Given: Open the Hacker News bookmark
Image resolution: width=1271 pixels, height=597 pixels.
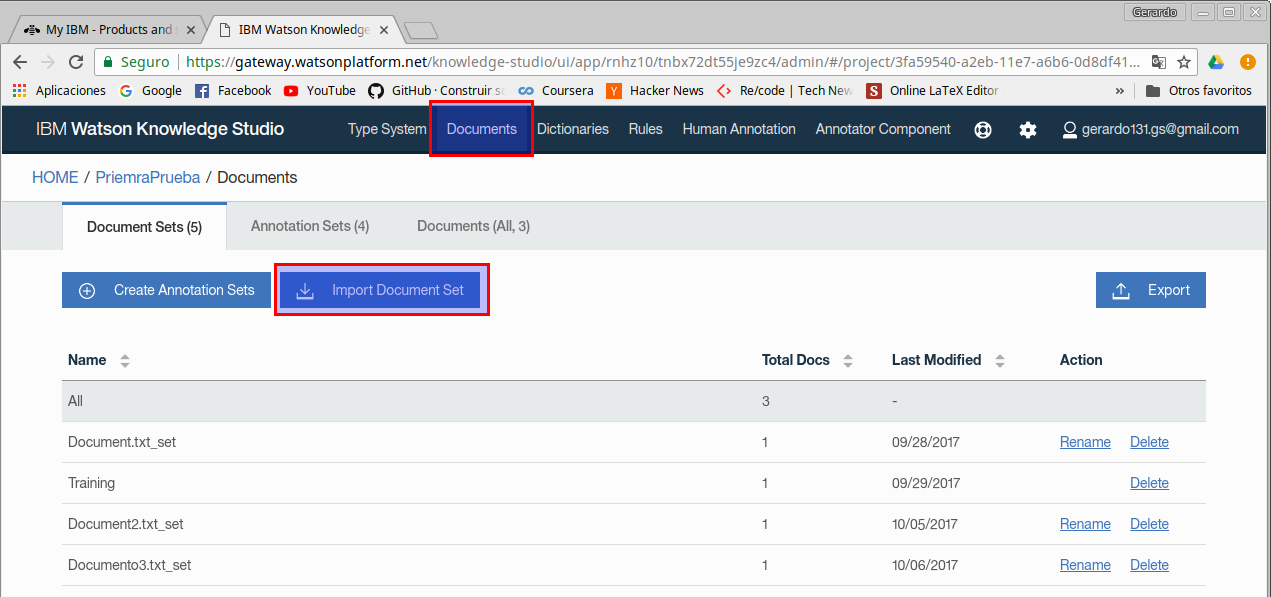Looking at the screenshot, I should coord(655,90).
